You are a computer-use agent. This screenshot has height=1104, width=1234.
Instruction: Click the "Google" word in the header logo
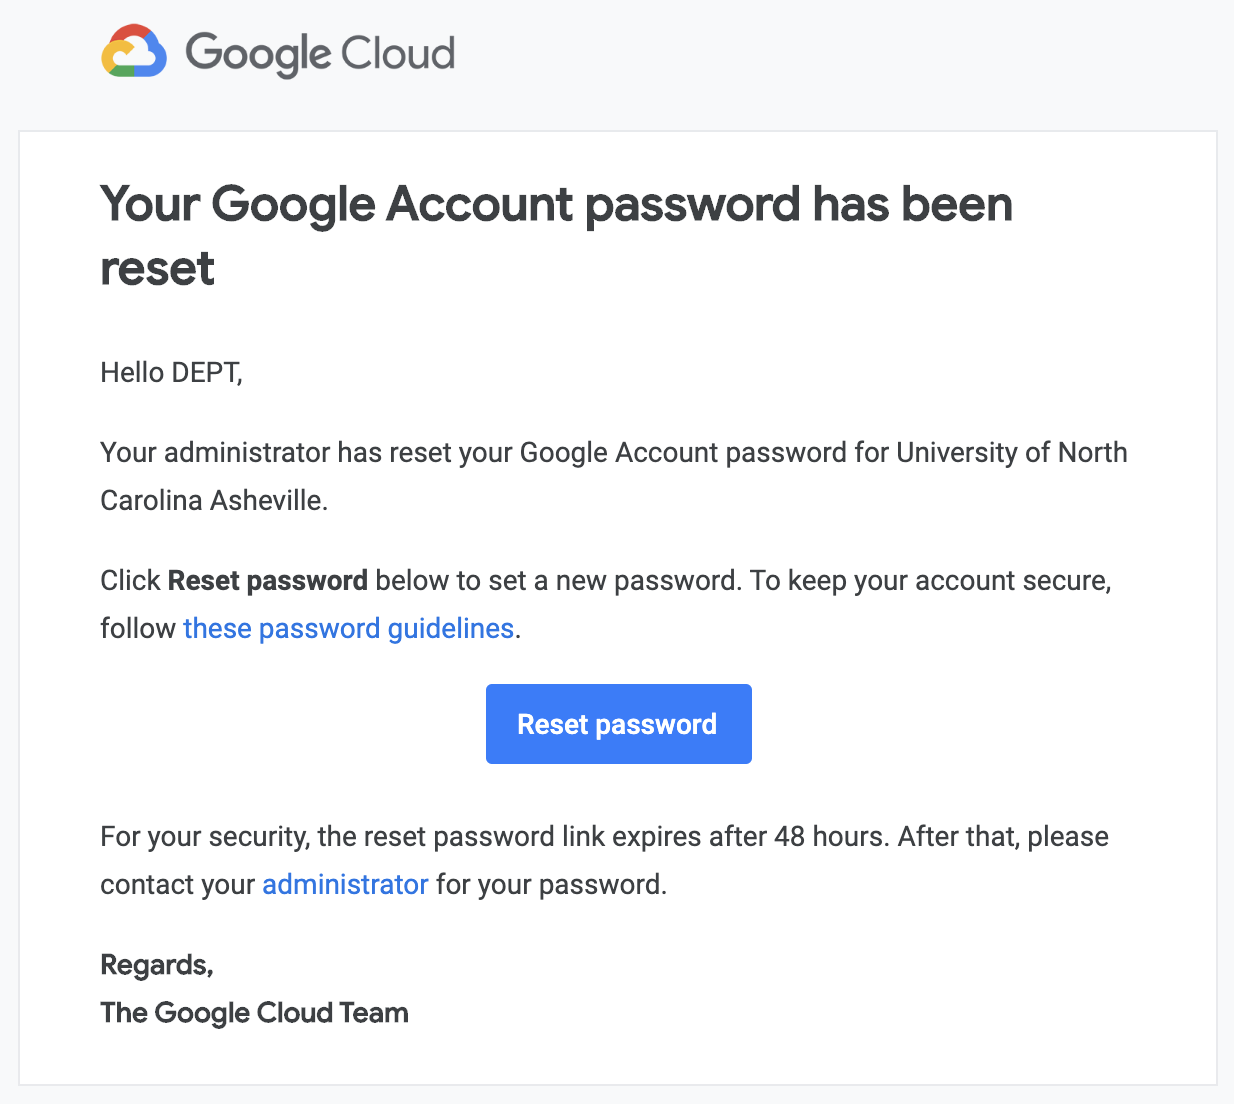pyautogui.click(x=258, y=53)
